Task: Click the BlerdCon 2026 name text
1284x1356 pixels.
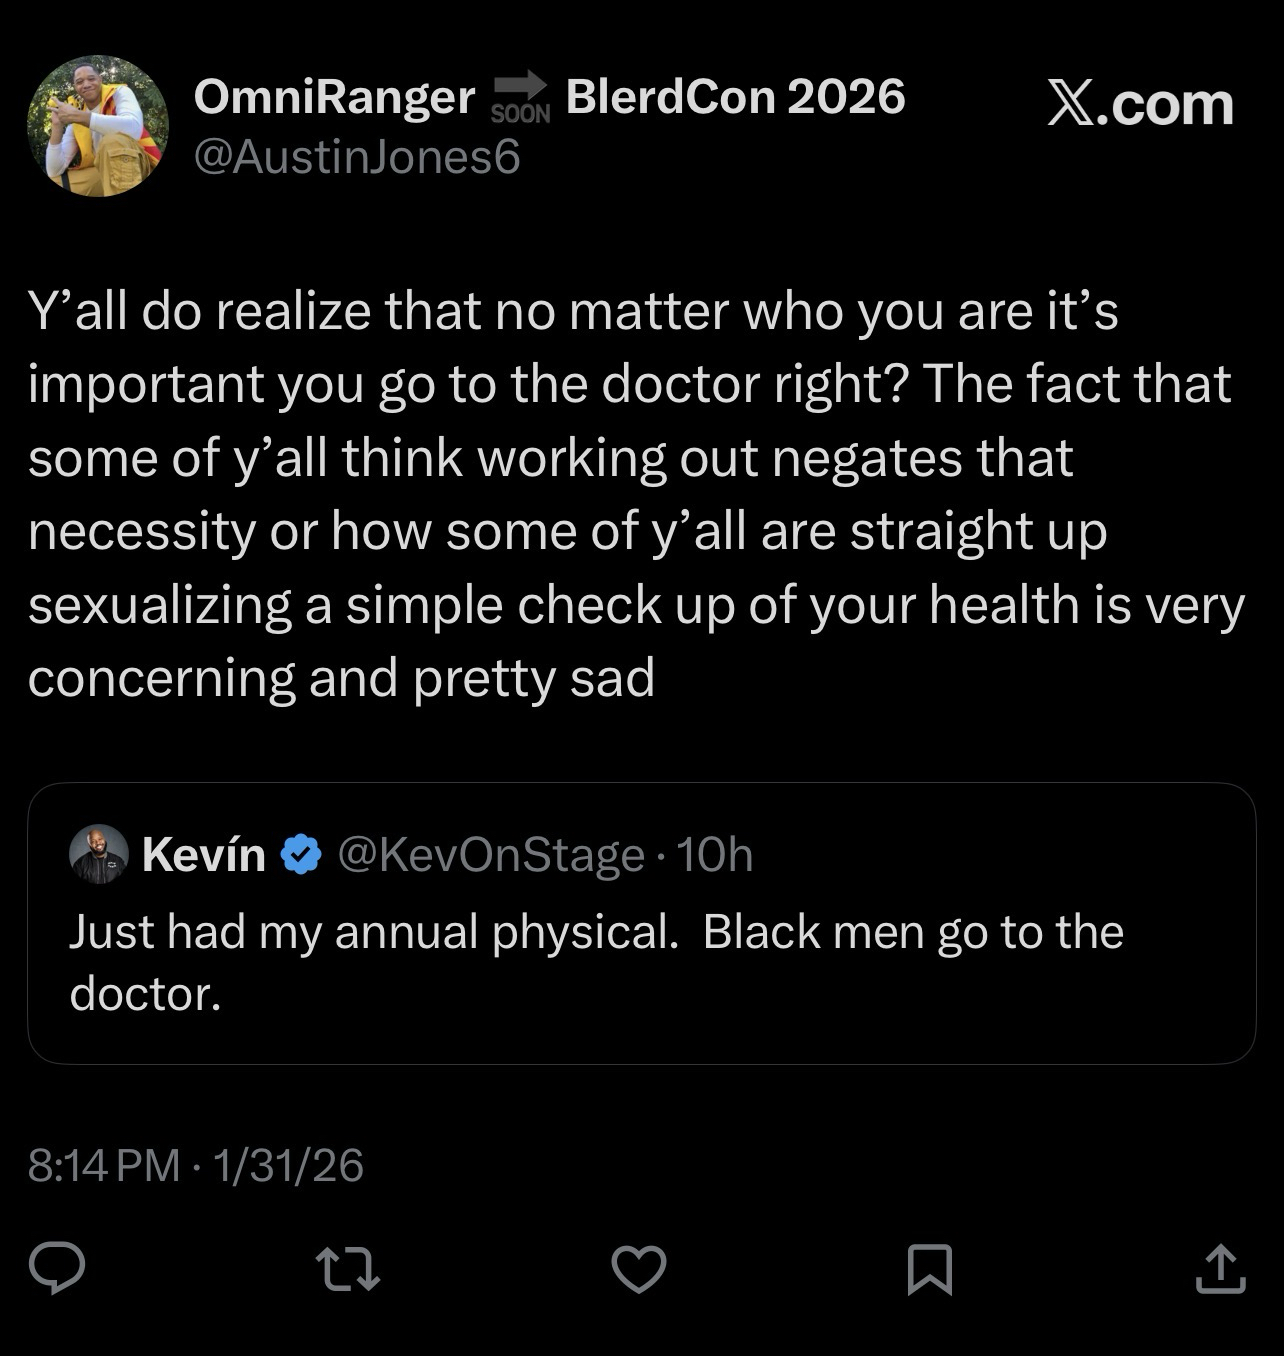Action: point(735,97)
